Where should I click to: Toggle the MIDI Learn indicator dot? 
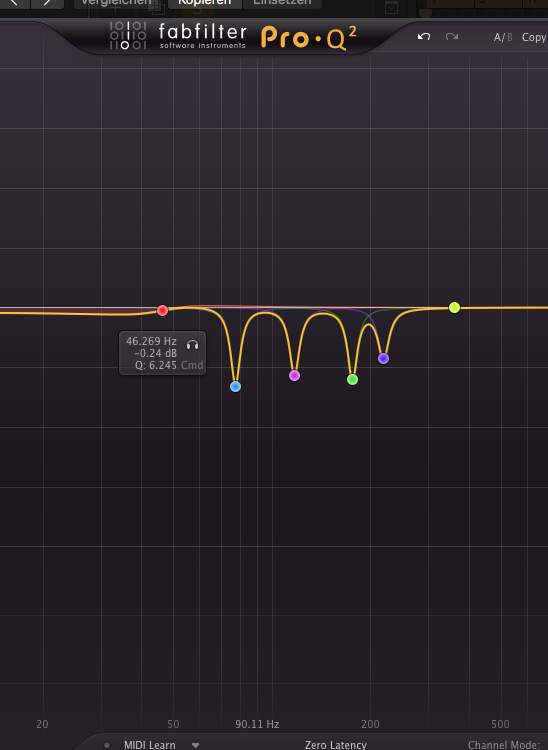pyautogui.click(x=107, y=745)
